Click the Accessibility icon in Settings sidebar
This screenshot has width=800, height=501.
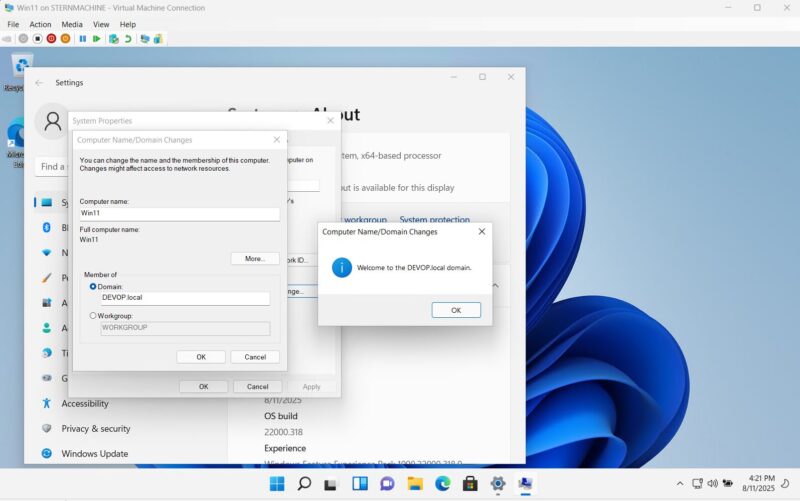click(46, 403)
